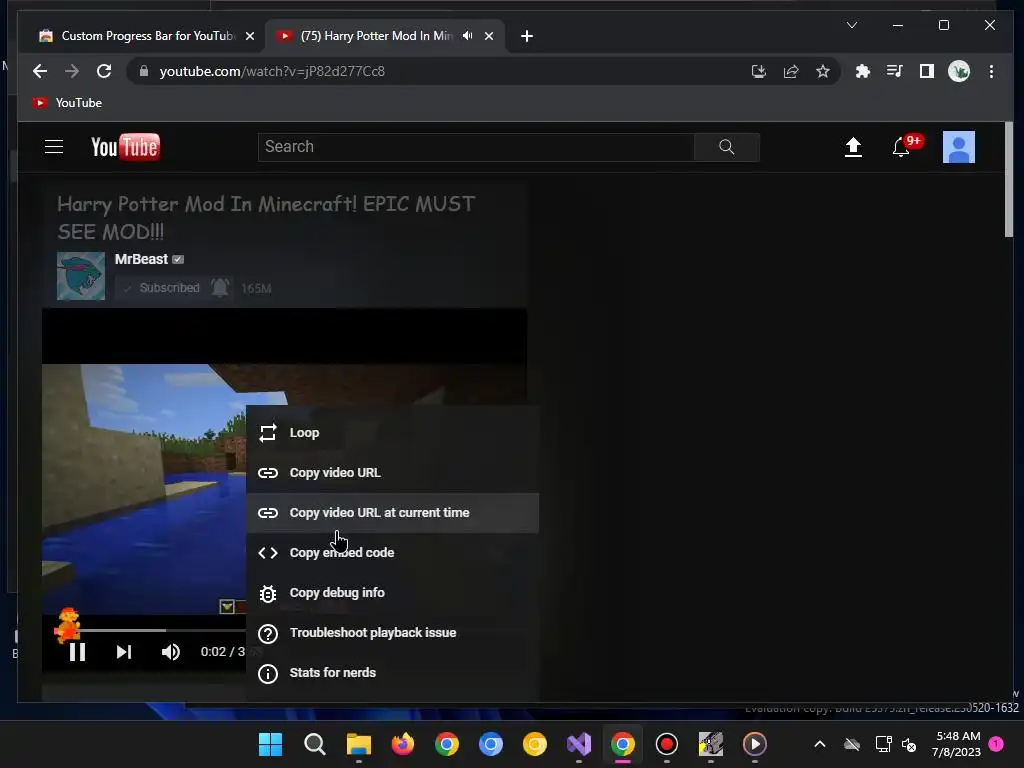1024x768 pixels.
Task: Open the tab search chevron dropdown
Action: [852, 25]
